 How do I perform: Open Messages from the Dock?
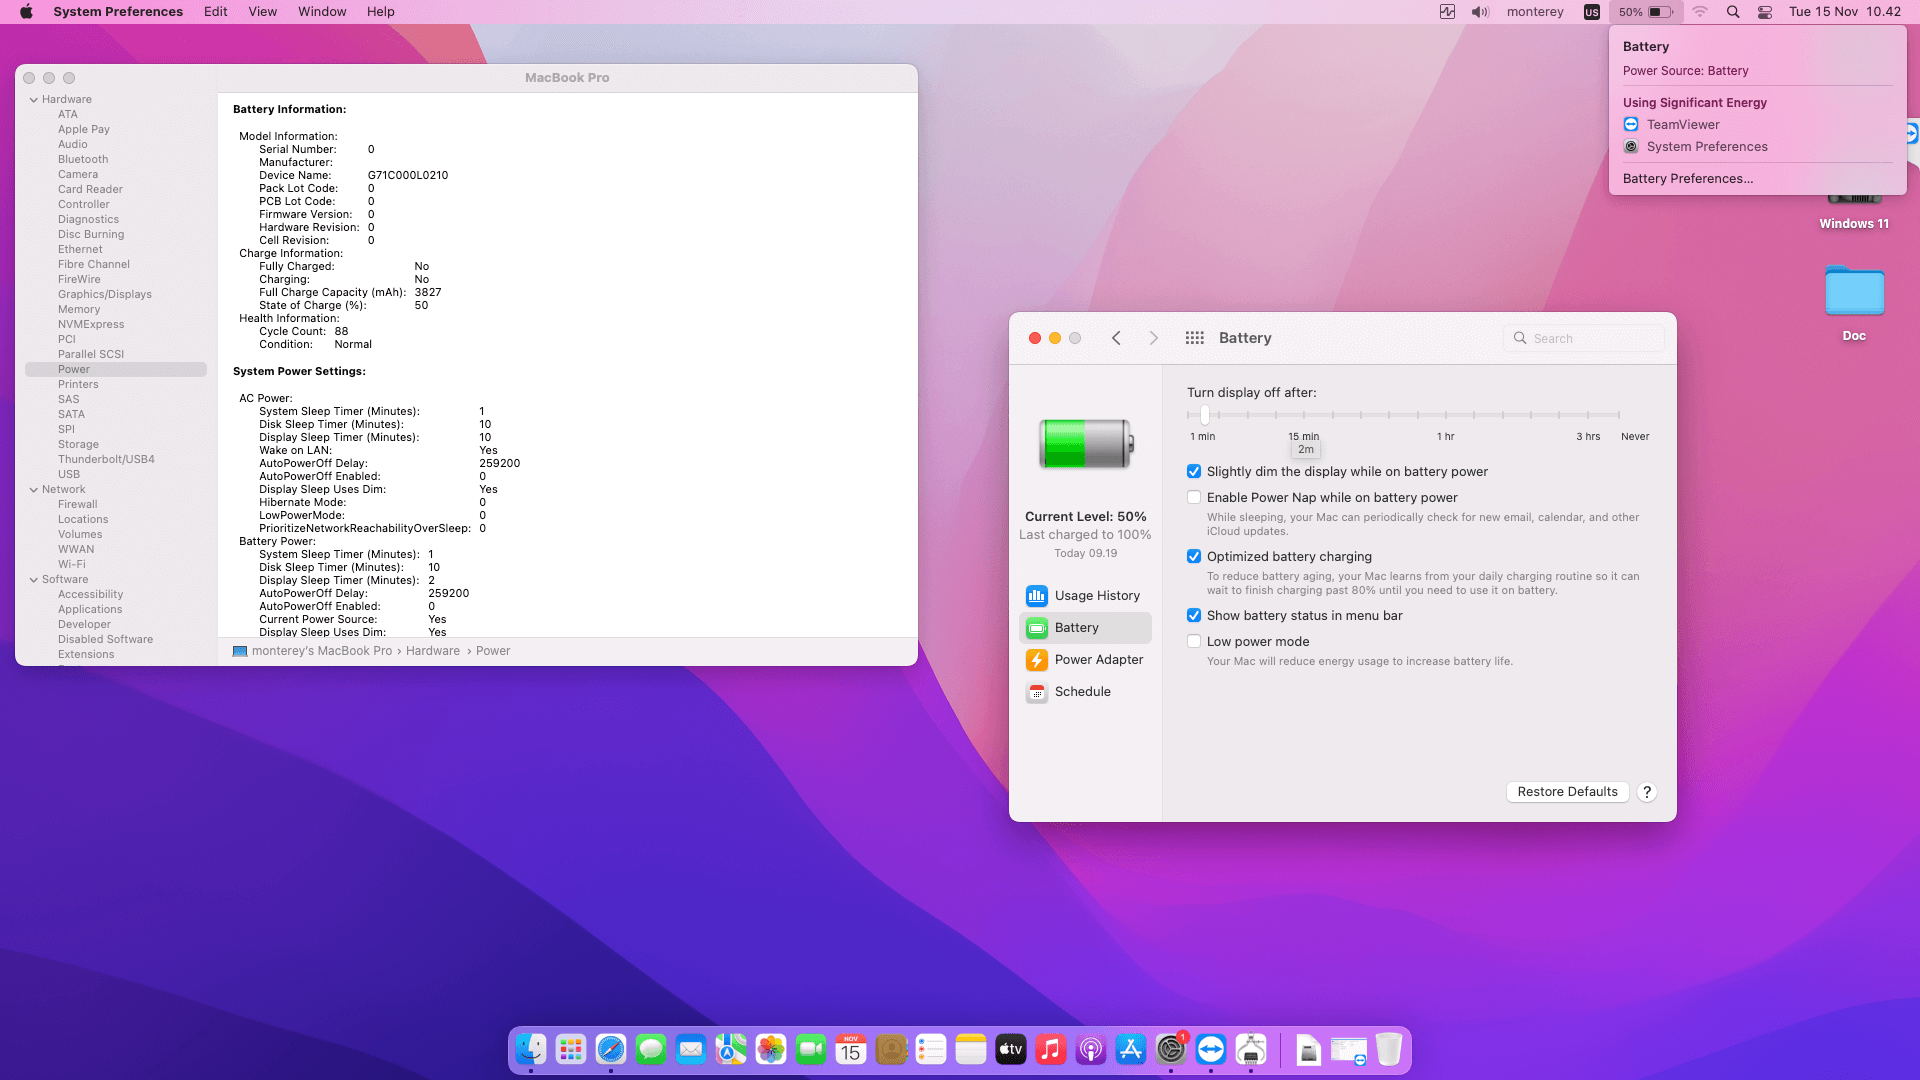pos(651,1049)
